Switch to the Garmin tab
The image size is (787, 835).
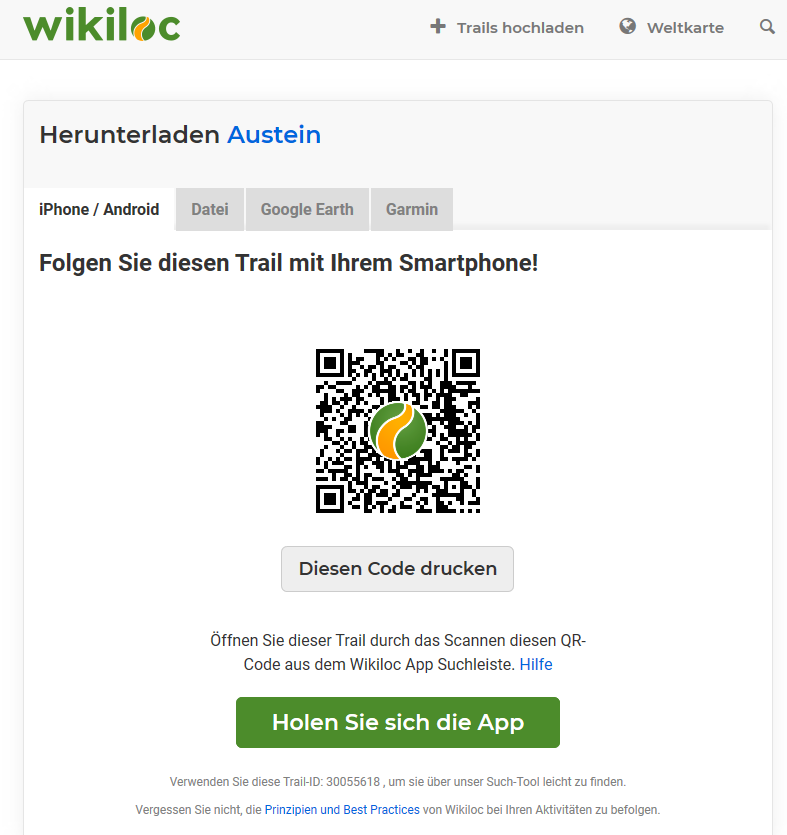412,209
